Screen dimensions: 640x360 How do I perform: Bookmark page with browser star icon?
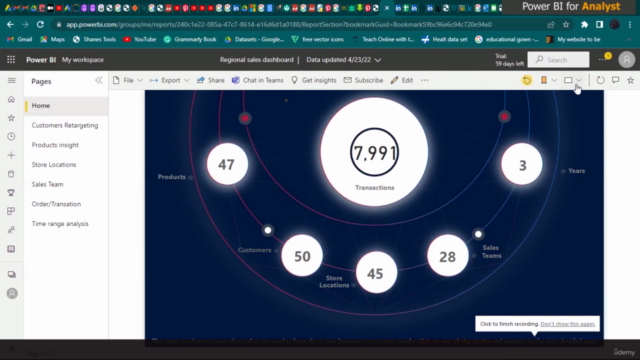tap(566, 24)
